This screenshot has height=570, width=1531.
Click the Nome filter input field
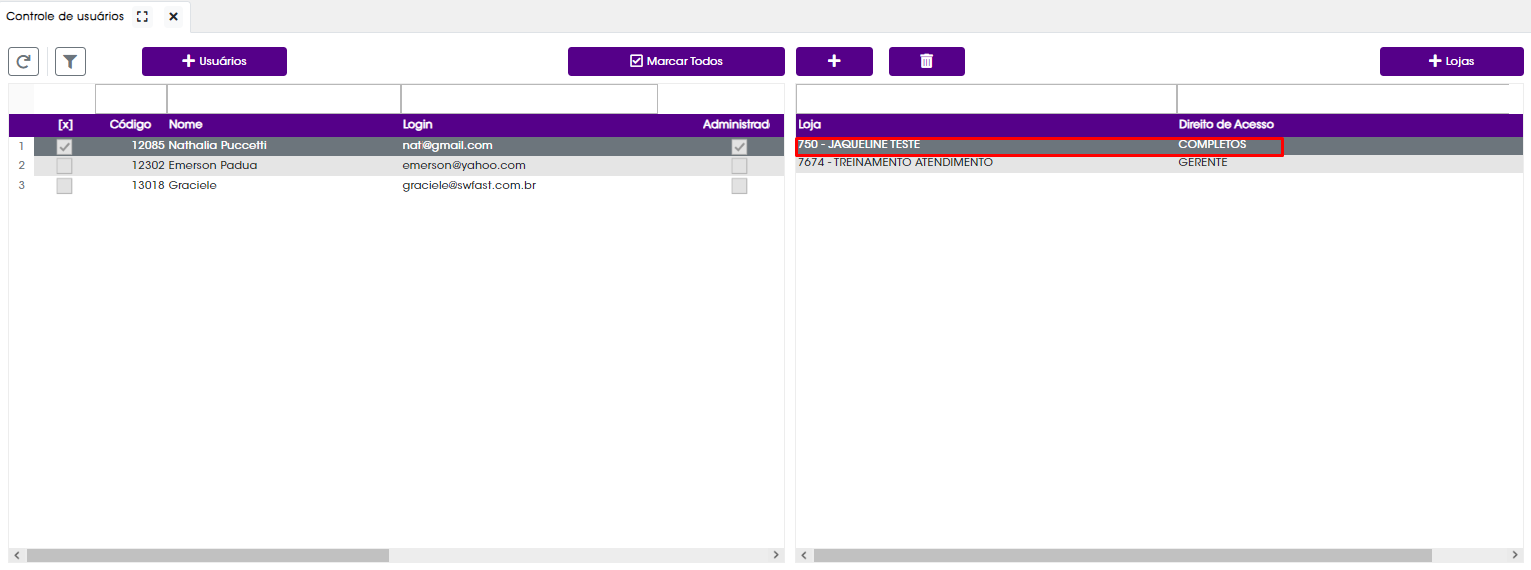[x=284, y=99]
